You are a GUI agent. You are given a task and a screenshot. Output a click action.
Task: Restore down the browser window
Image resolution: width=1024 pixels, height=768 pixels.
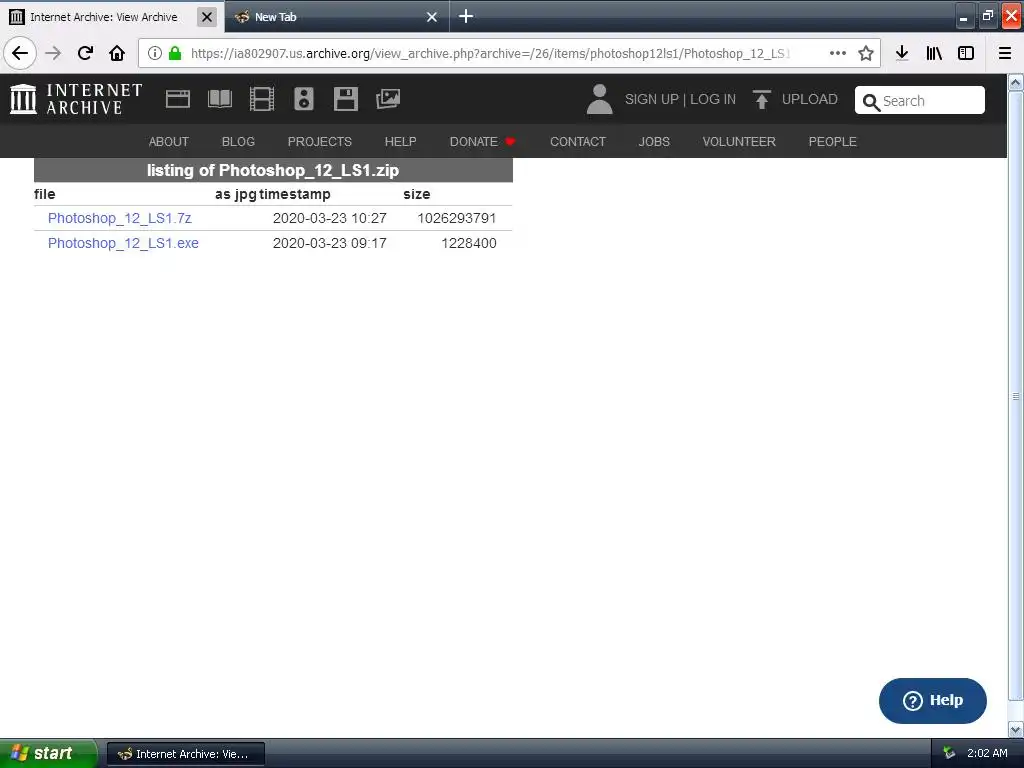pos(988,16)
